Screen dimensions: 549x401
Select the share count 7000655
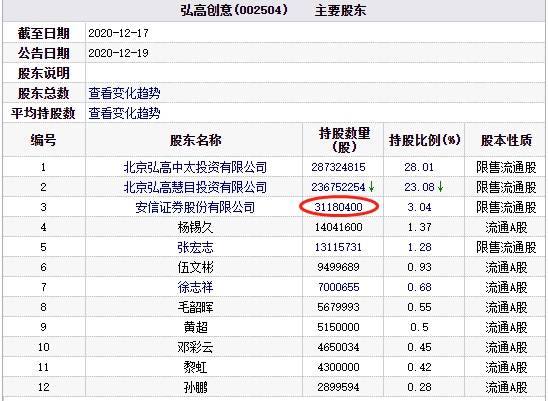pyautogui.click(x=338, y=287)
